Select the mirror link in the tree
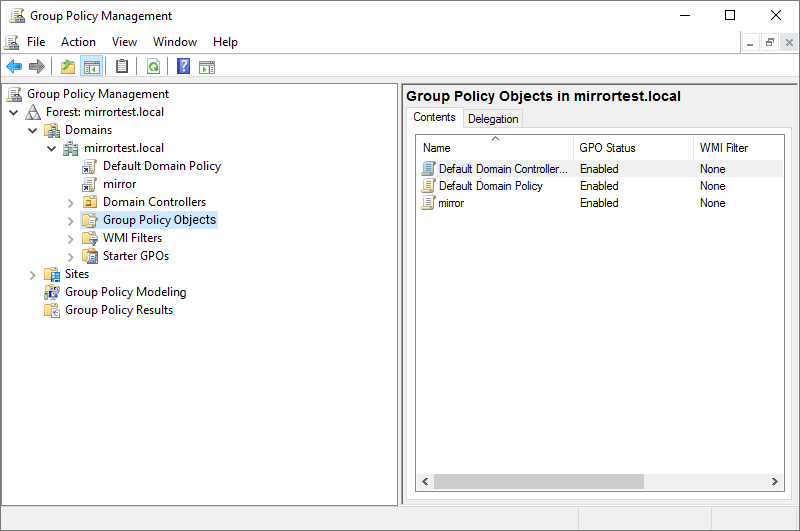 click(x=119, y=184)
